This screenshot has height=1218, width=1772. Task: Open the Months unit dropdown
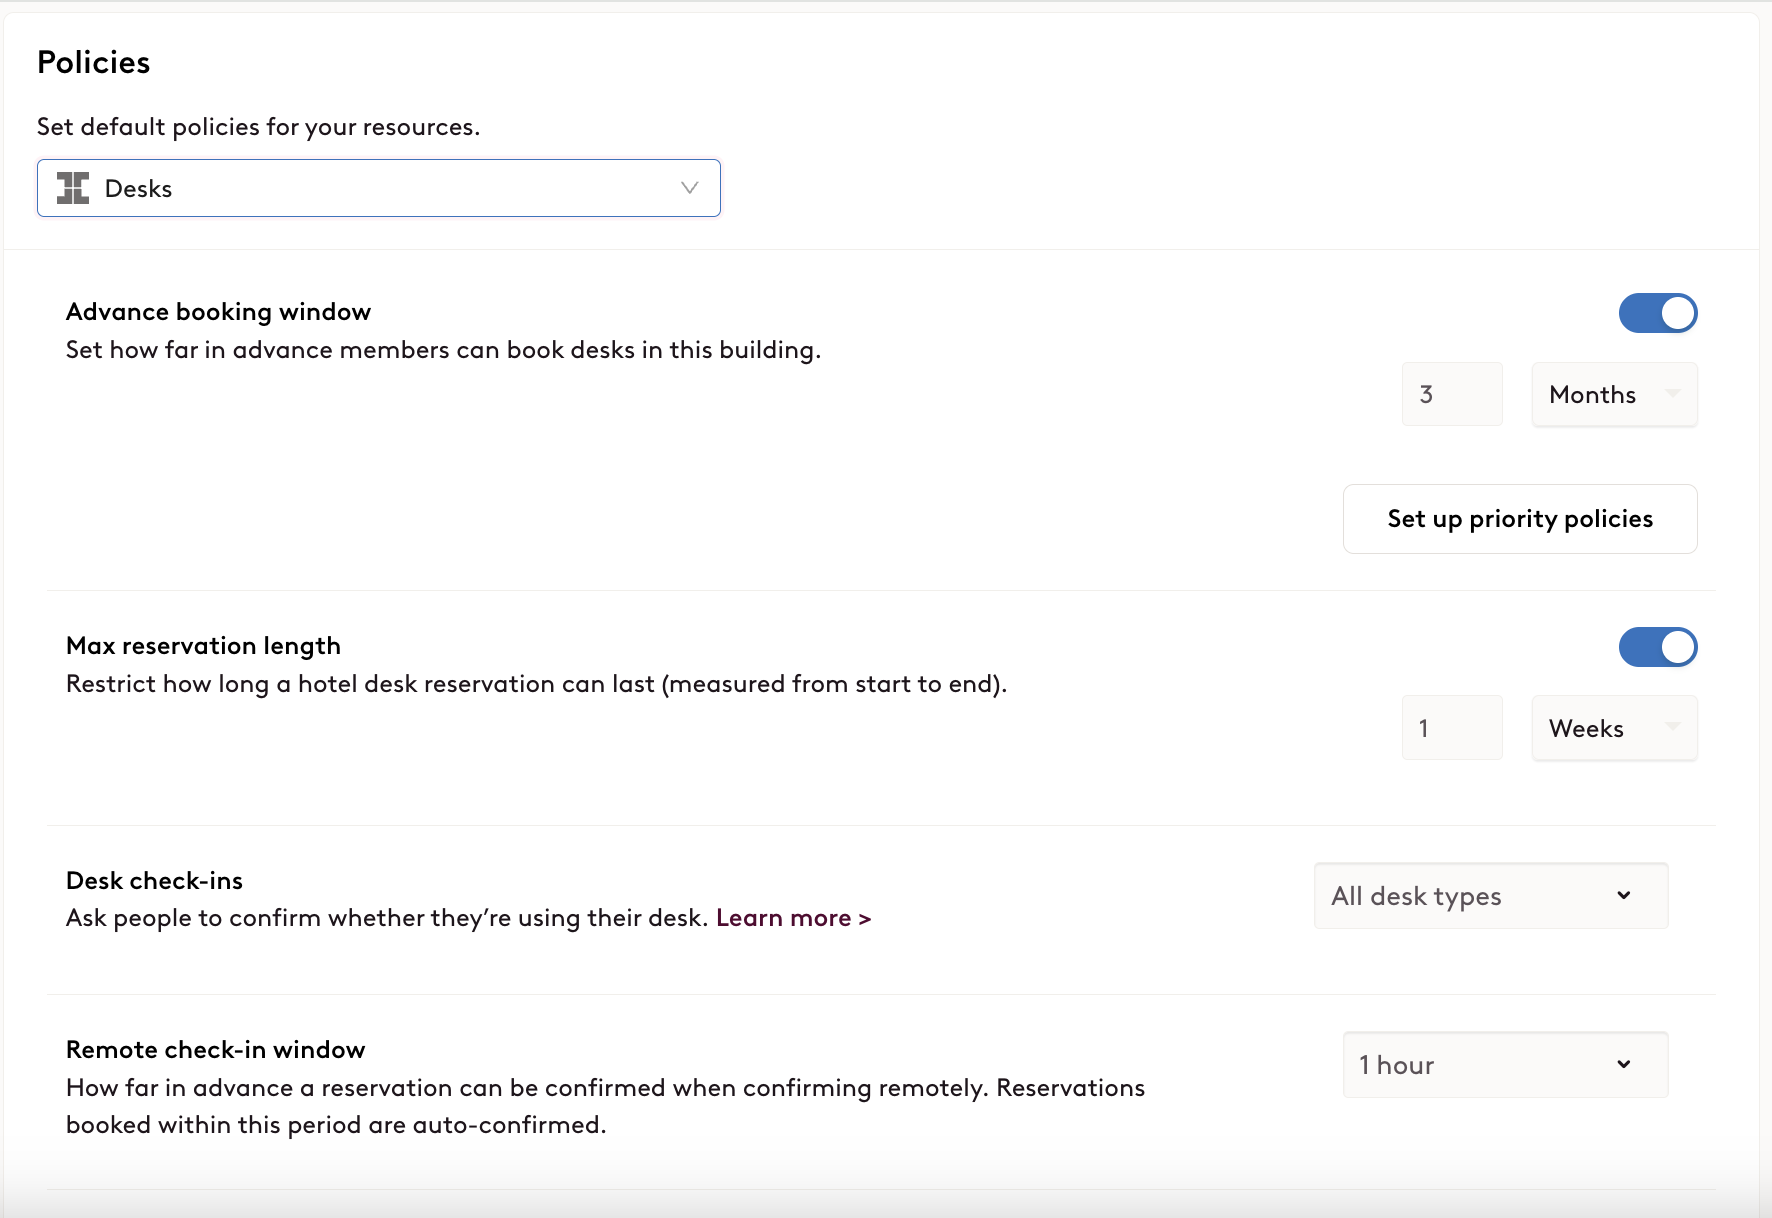tap(1614, 394)
